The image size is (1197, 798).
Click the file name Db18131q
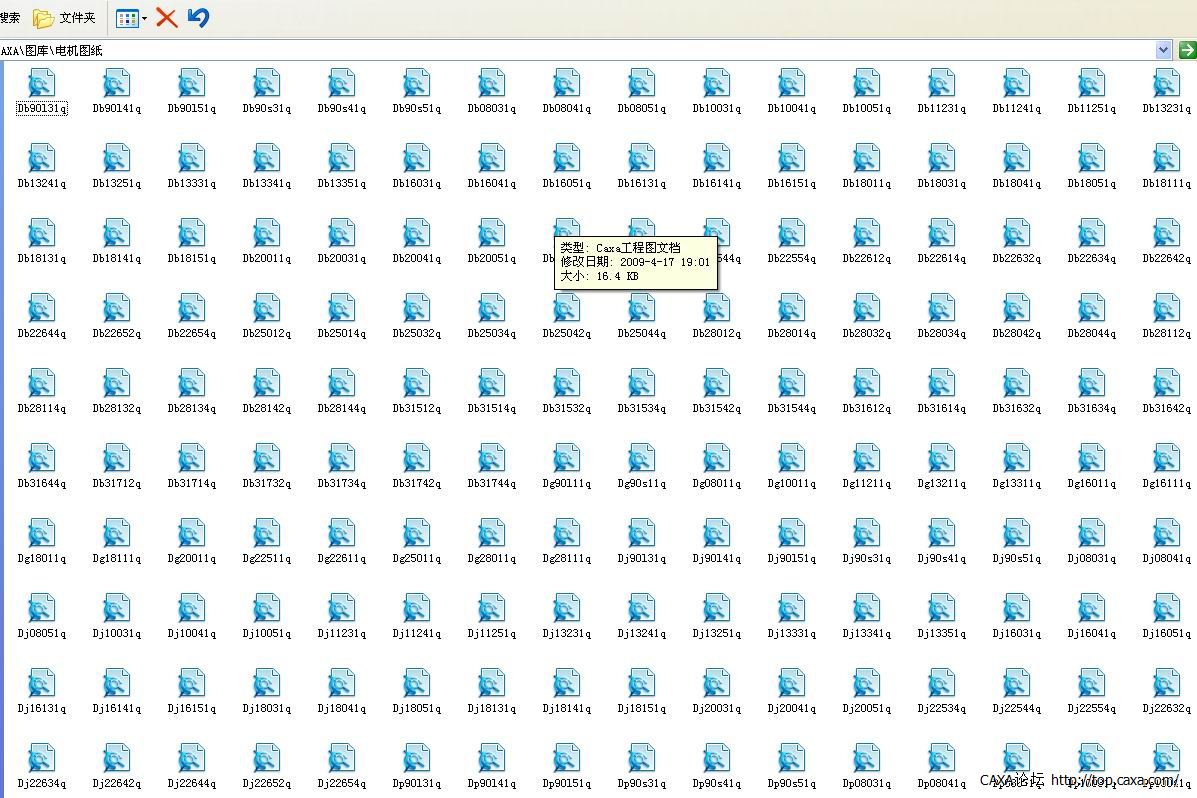pyautogui.click(x=41, y=258)
